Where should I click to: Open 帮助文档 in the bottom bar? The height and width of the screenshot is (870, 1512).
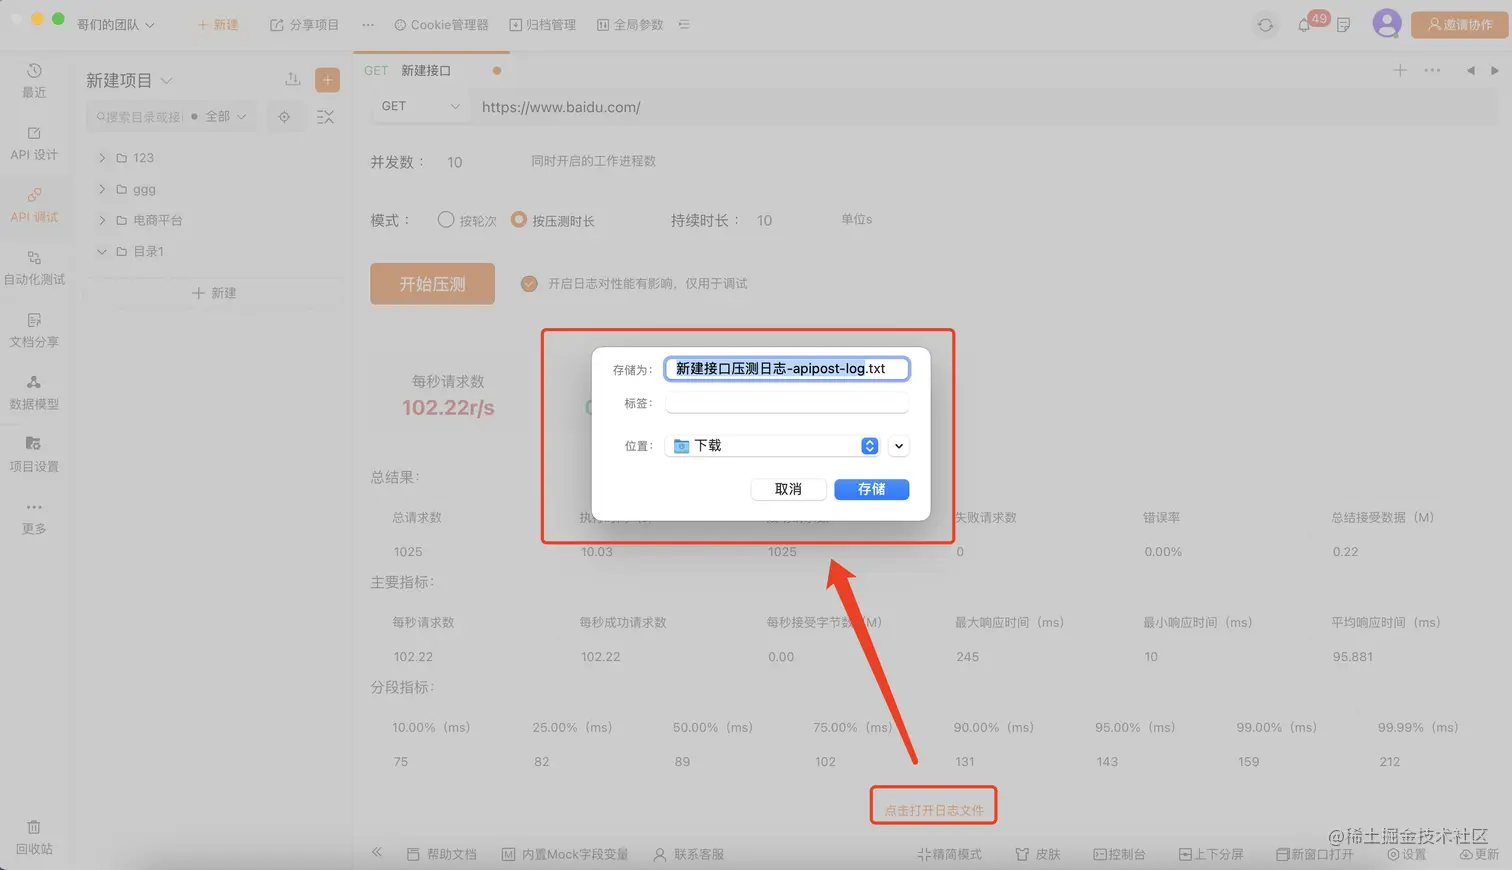pos(441,854)
